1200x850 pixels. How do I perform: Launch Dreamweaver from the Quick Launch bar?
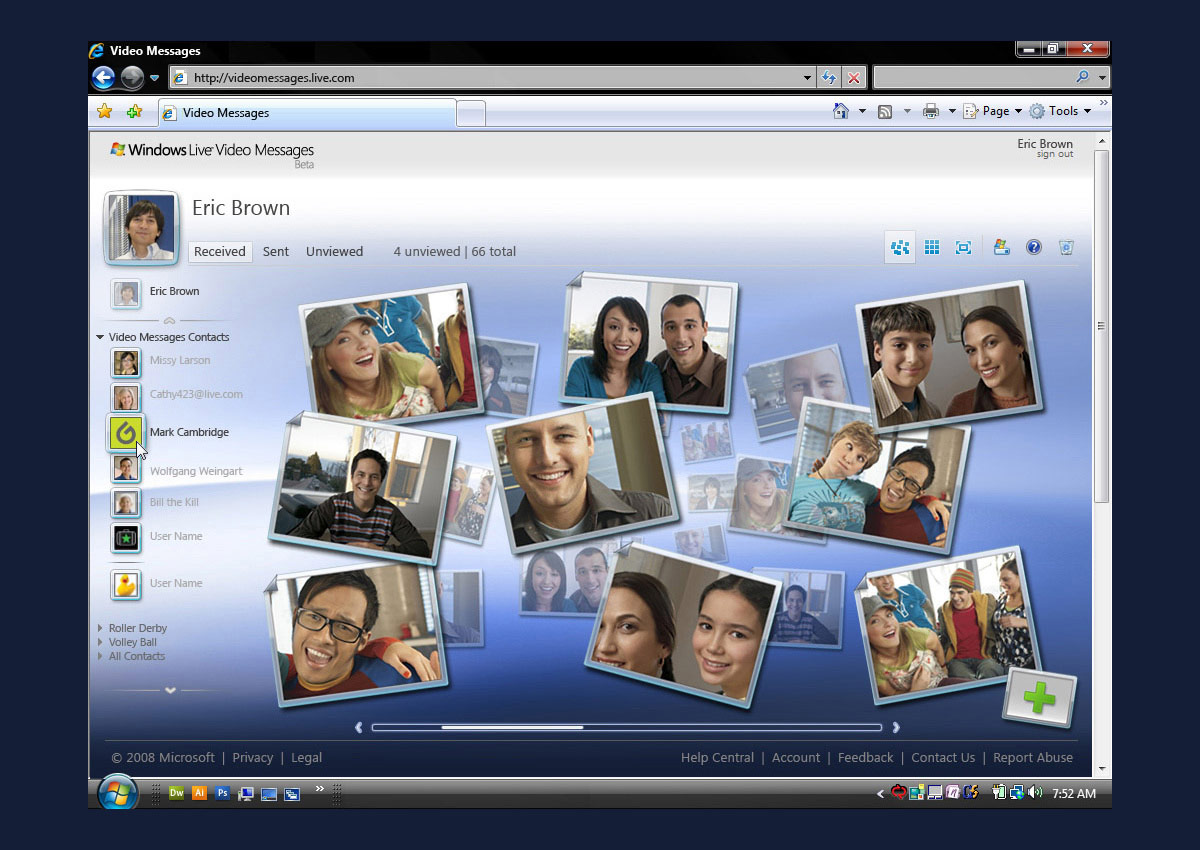coord(176,793)
